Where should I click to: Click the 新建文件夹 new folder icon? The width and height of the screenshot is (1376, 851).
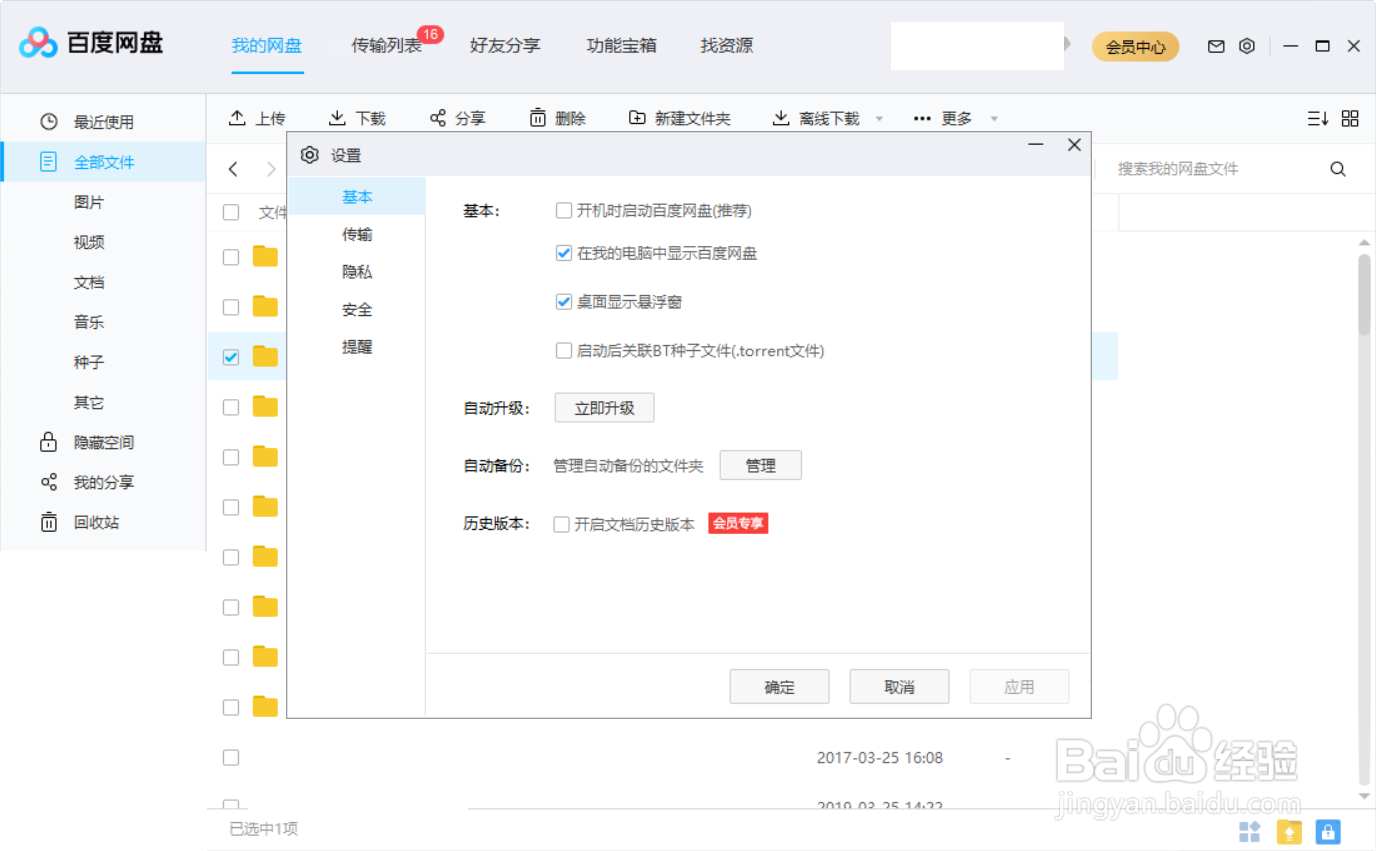(x=637, y=118)
